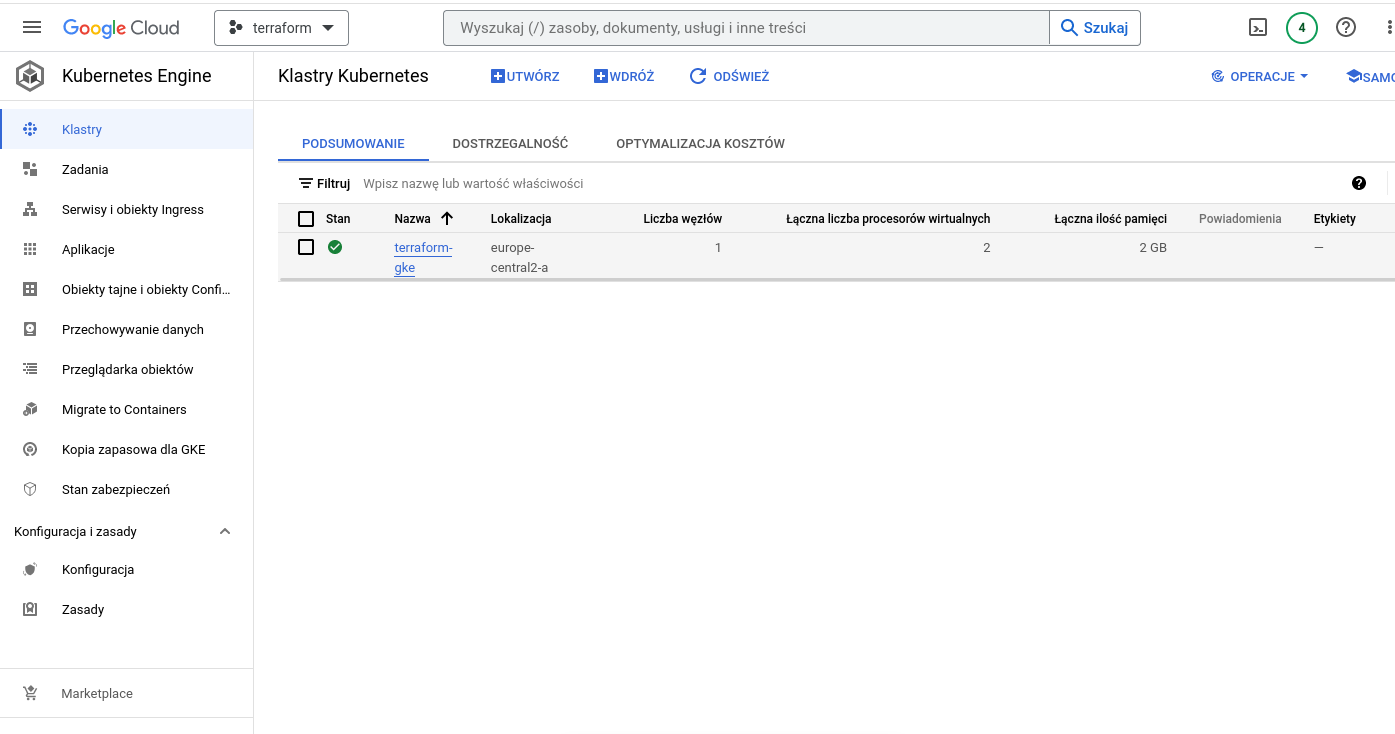Open the OPTYMALIZACJA KOSZTÓW tab

pos(700,143)
